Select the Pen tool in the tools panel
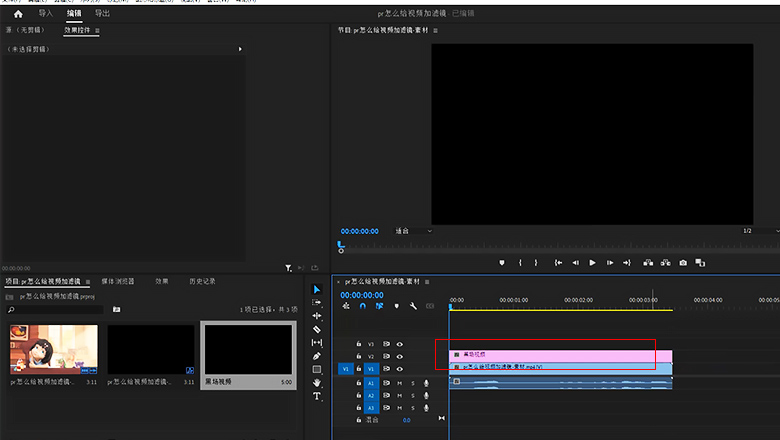This screenshot has height=440, width=780. point(317,356)
